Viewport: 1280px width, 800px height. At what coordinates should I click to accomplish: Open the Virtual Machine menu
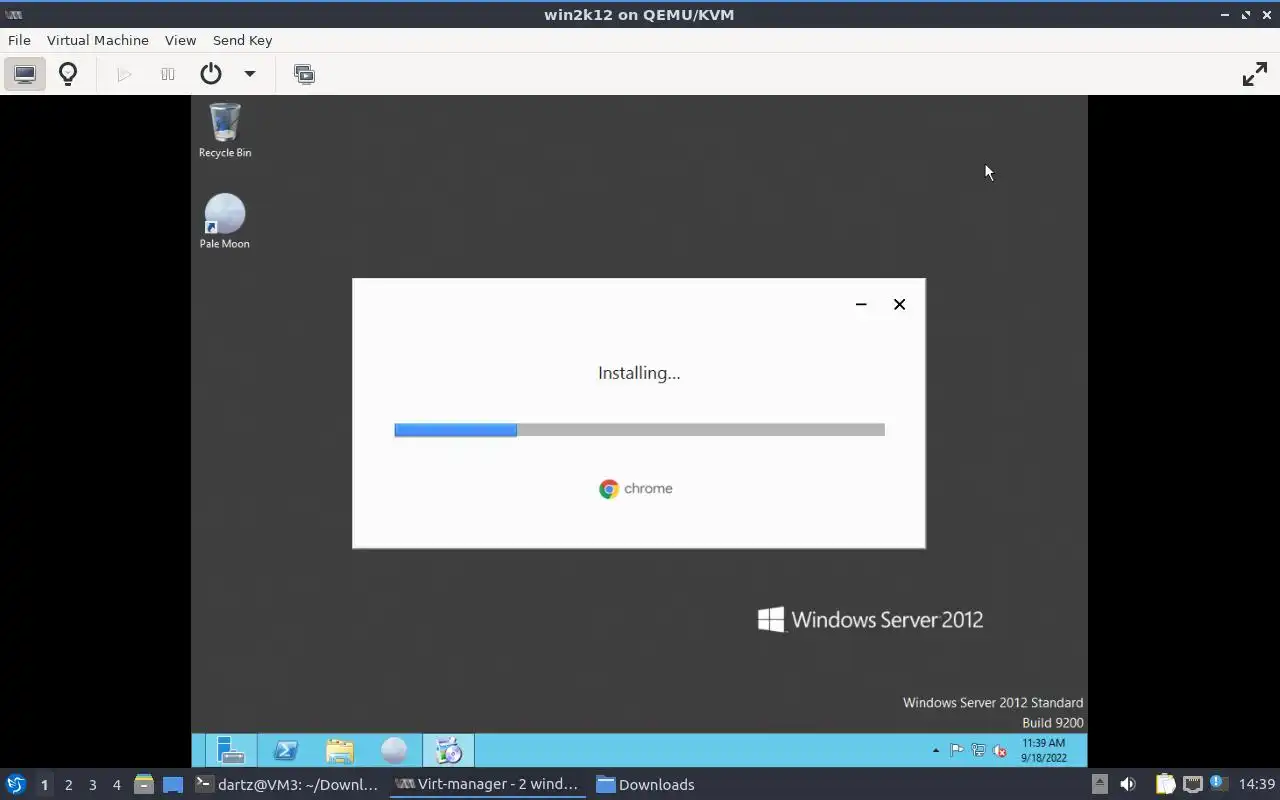pos(97,40)
